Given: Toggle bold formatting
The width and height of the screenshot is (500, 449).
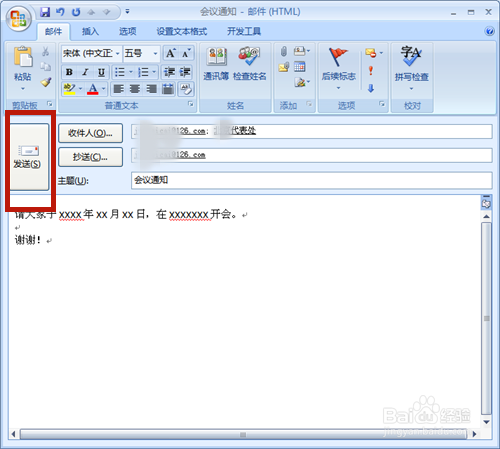Looking at the screenshot, I should click(x=69, y=72).
